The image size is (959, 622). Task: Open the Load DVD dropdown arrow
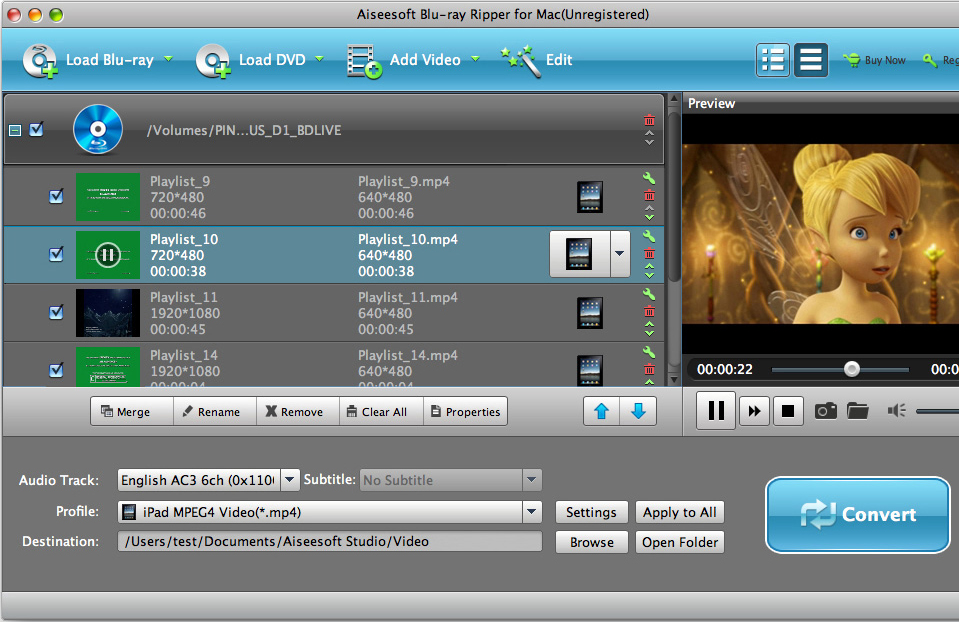pos(319,59)
